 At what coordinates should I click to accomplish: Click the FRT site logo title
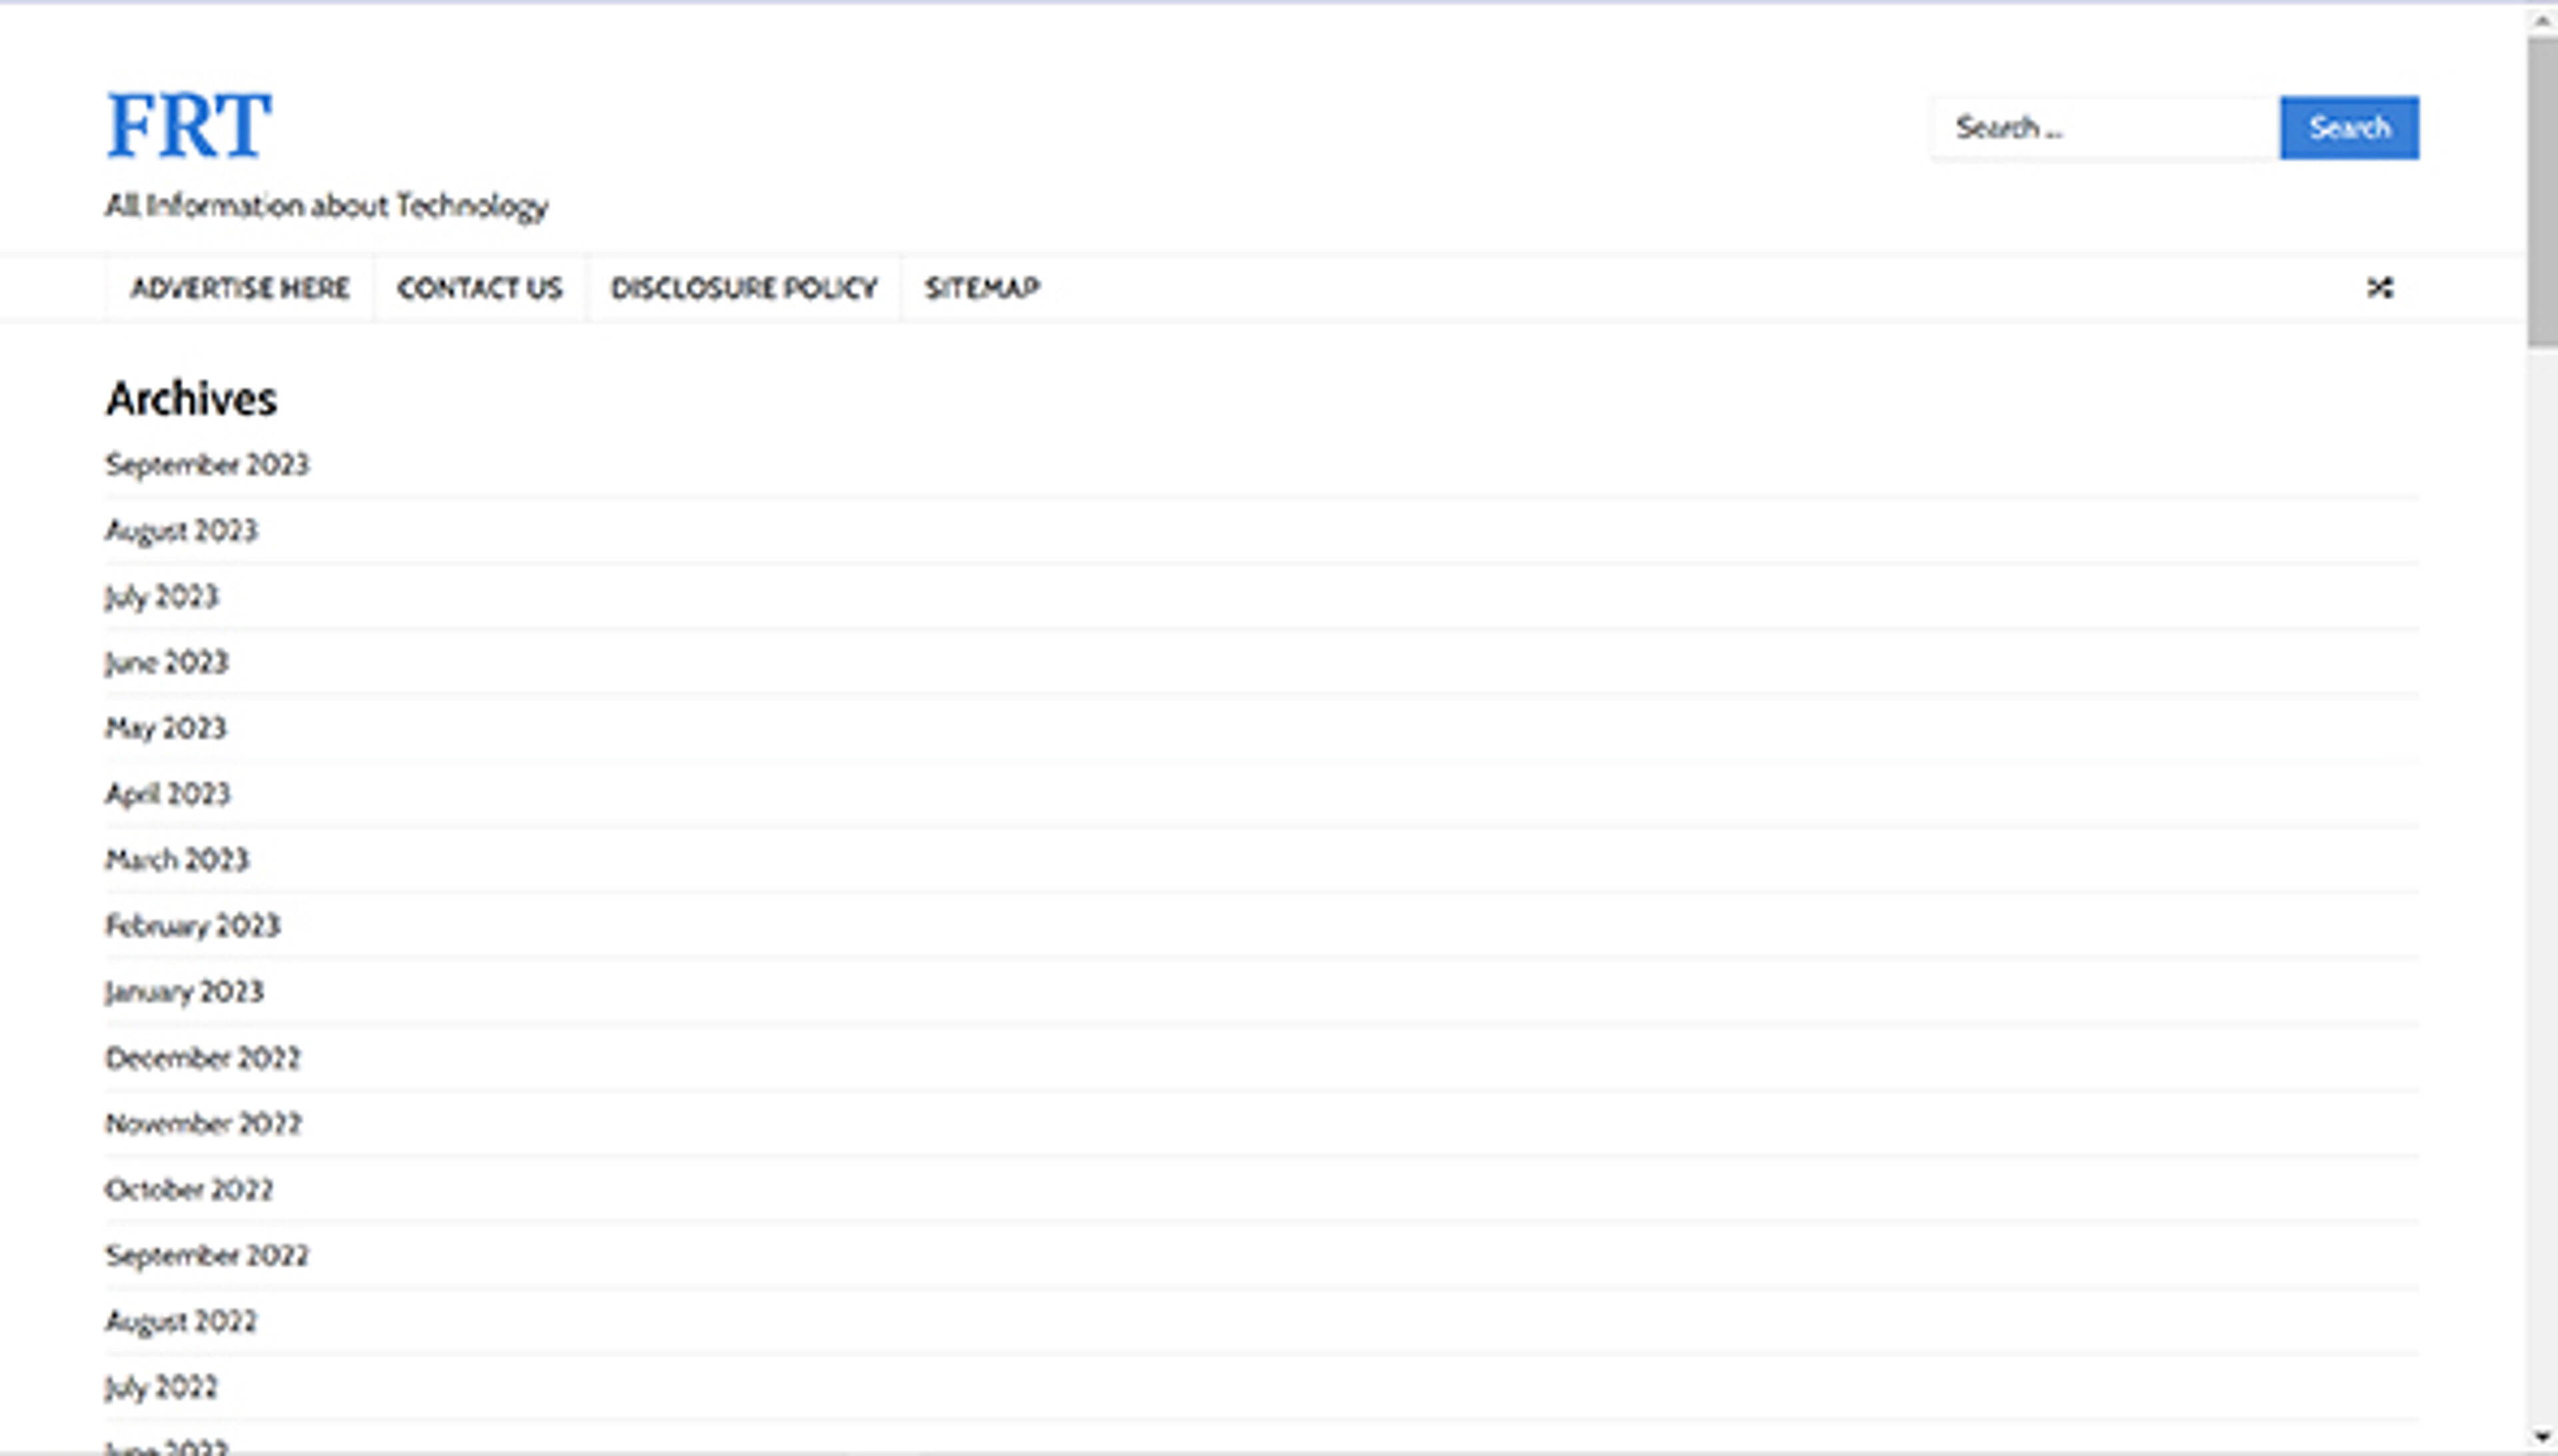tap(189, 126)
